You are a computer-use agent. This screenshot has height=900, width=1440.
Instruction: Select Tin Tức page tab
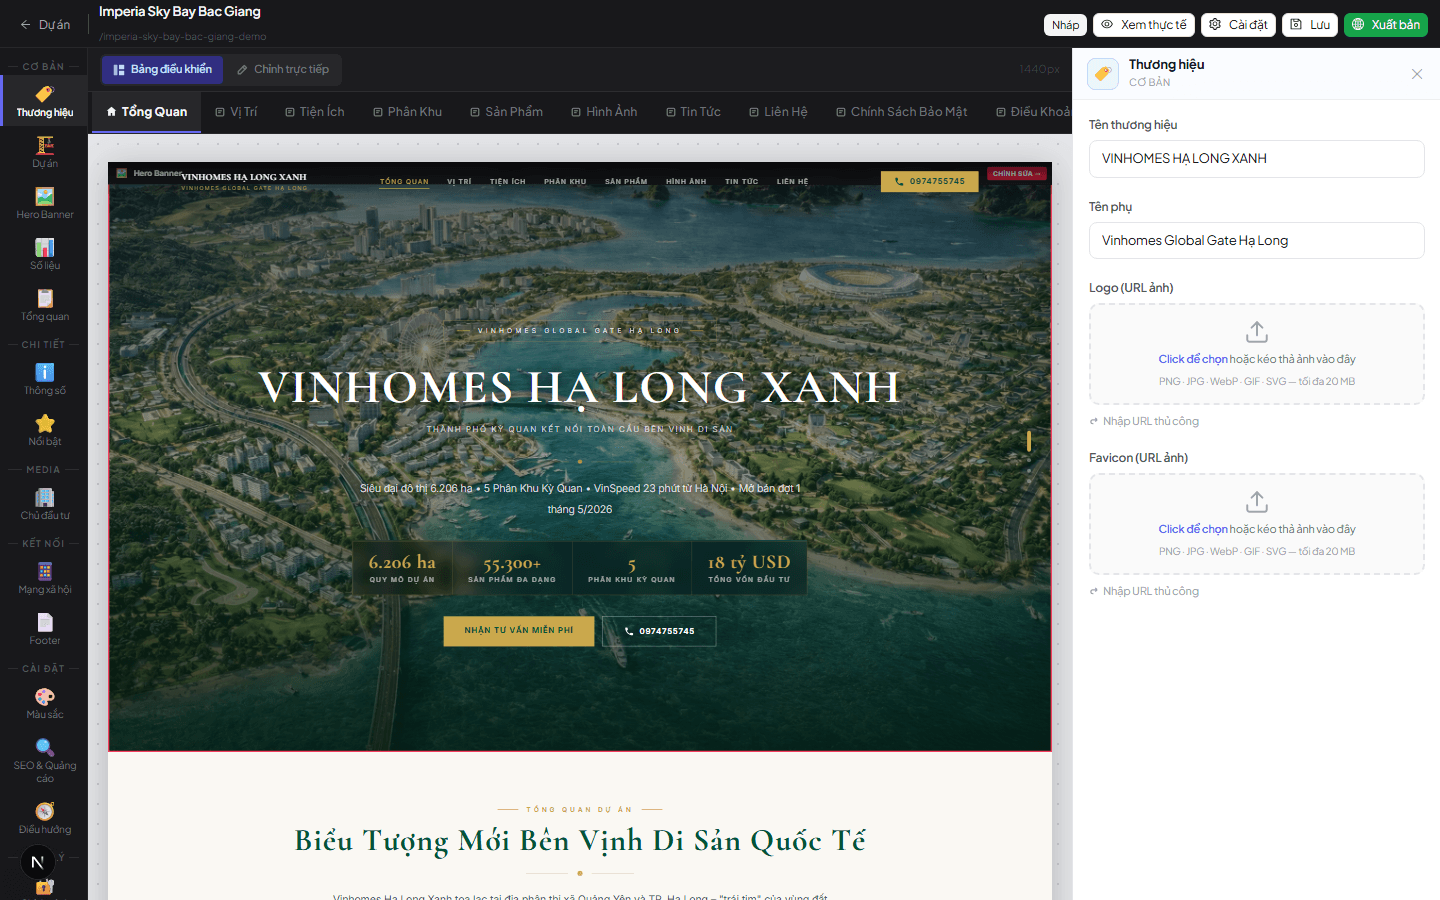coord(693,112)
